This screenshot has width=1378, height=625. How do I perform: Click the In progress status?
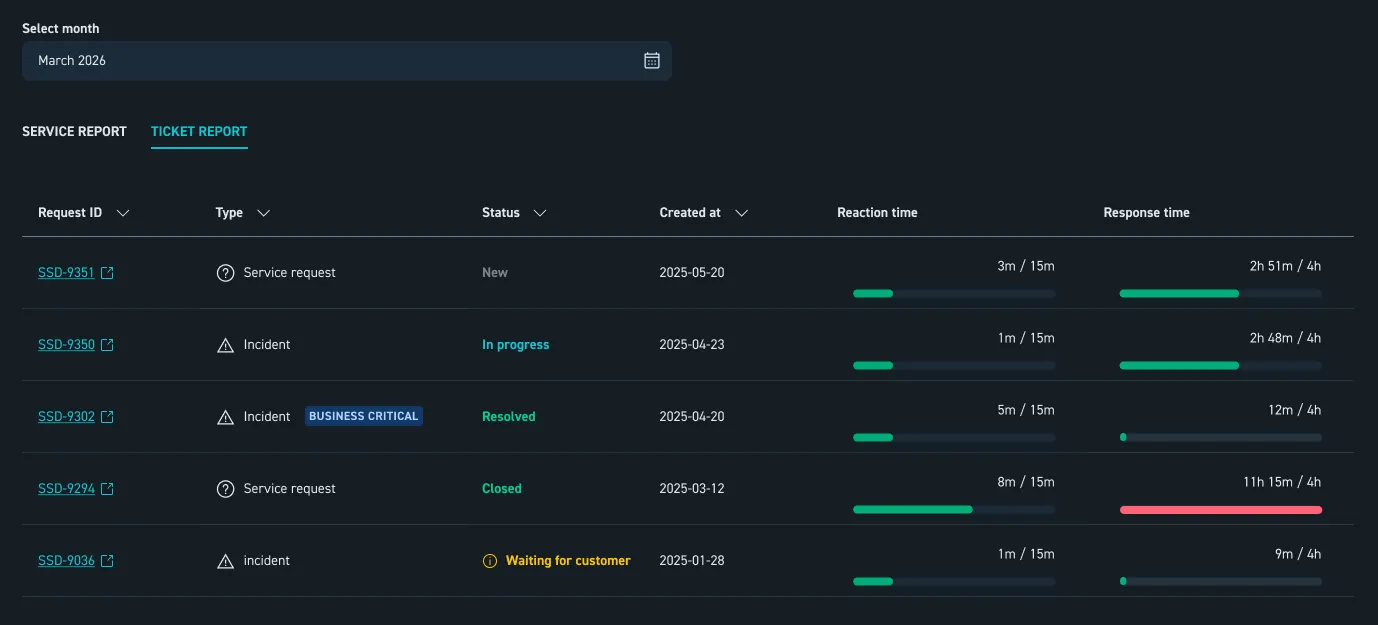[x=516, y=345]
